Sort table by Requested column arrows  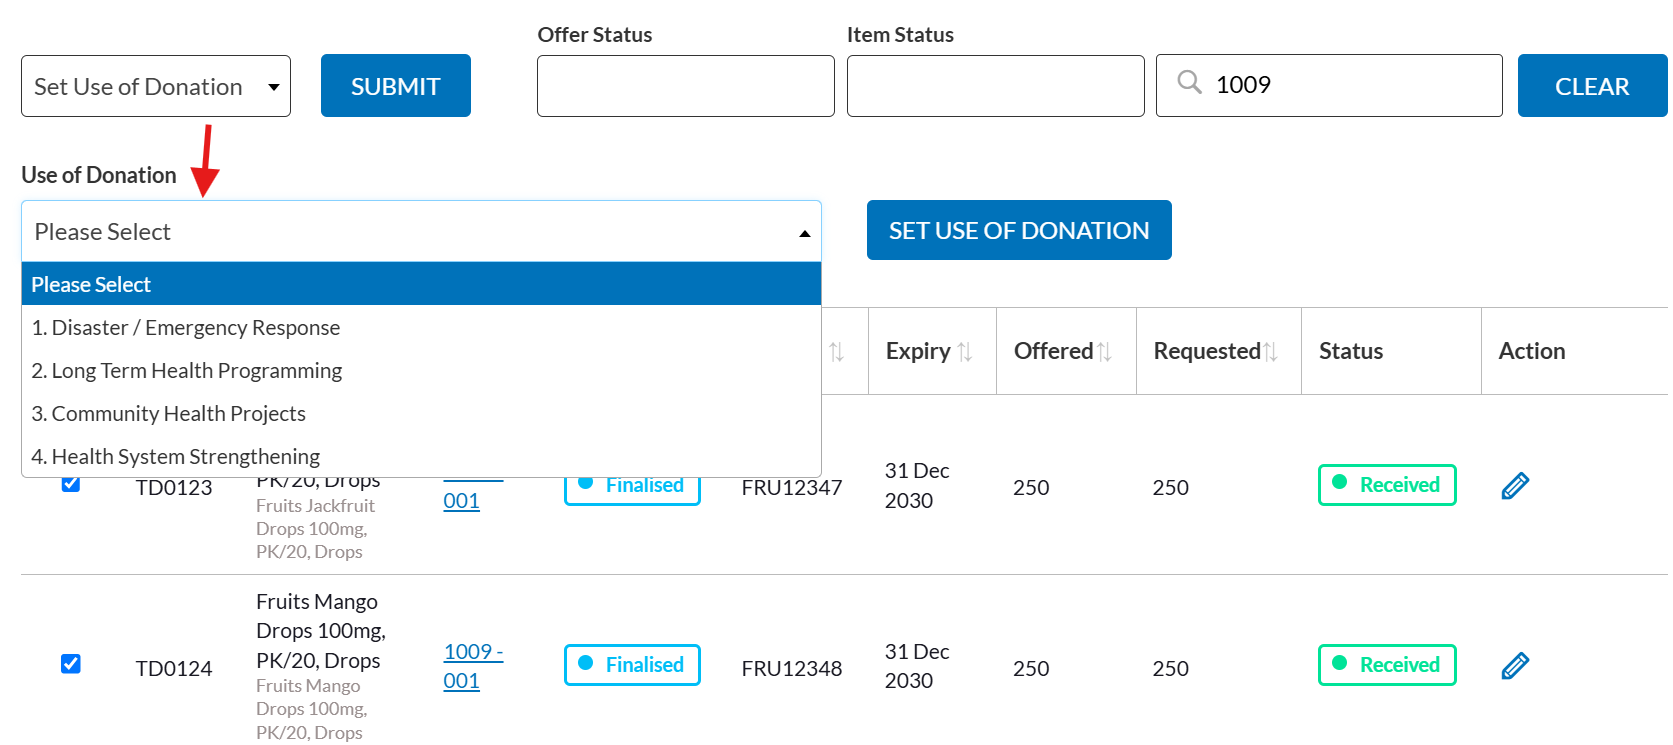tap(1270, 352)
